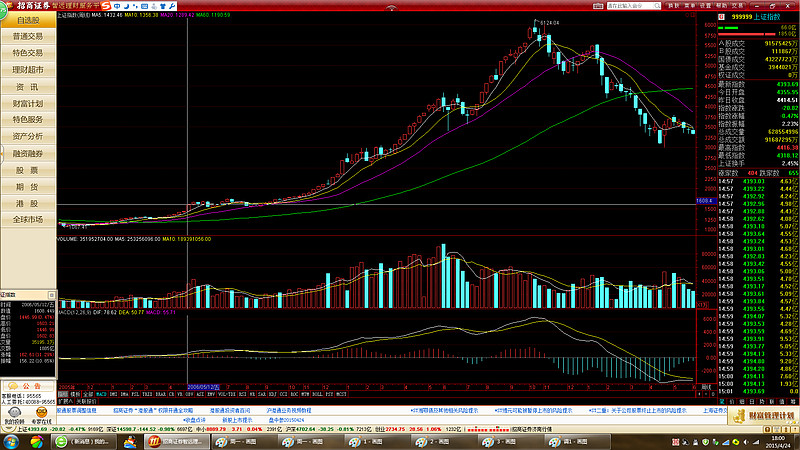This screenshot has height=450, width=800.
Task: Open the 自选股 watchlist in sidebar
Action: [x=28, y=20]
